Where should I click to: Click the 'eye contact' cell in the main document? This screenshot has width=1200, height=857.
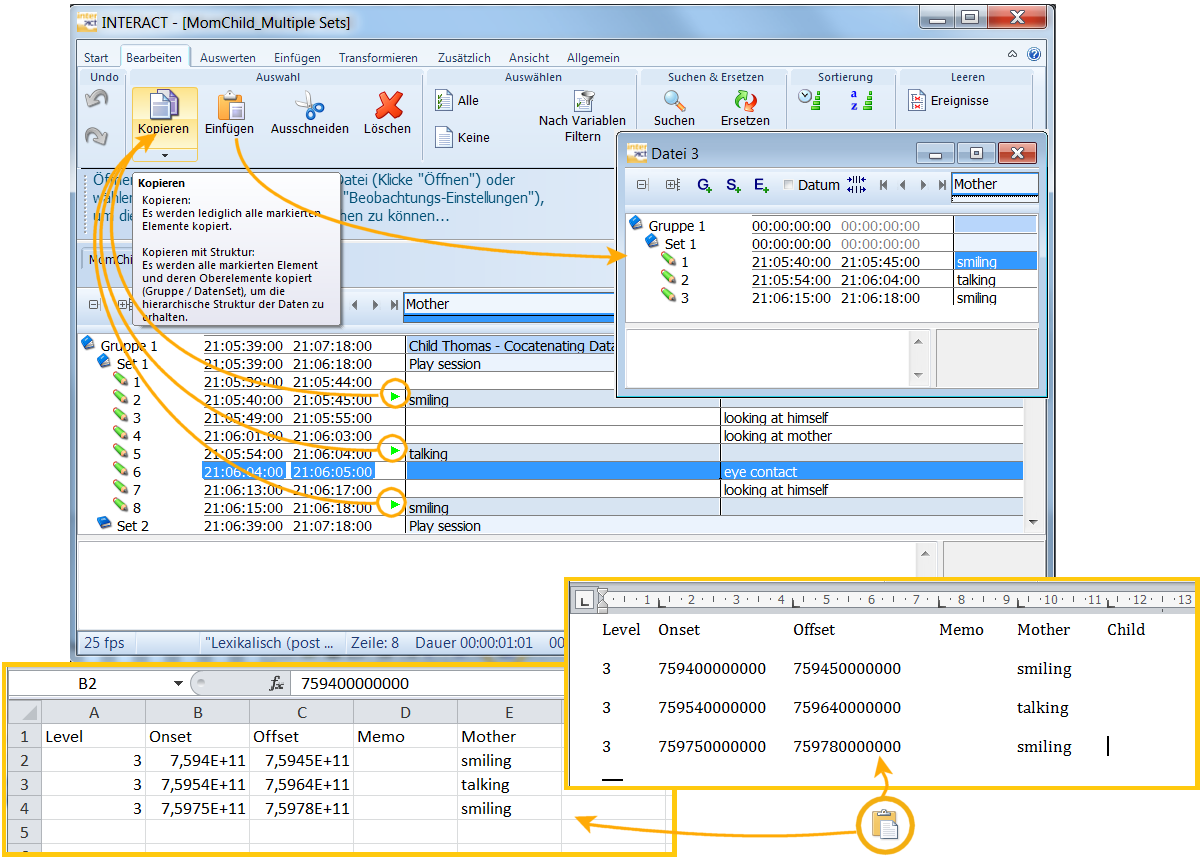click(x=872, y=472)
